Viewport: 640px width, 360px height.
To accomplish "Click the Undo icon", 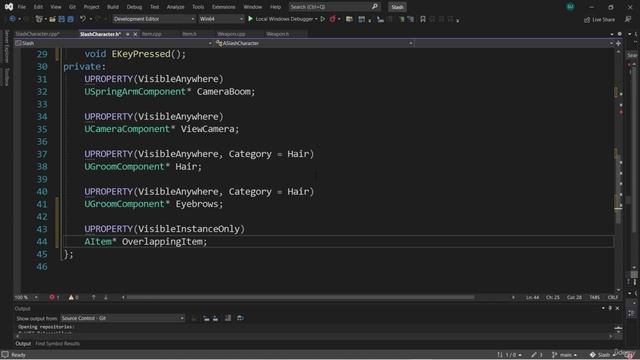I will pos(83,19).
